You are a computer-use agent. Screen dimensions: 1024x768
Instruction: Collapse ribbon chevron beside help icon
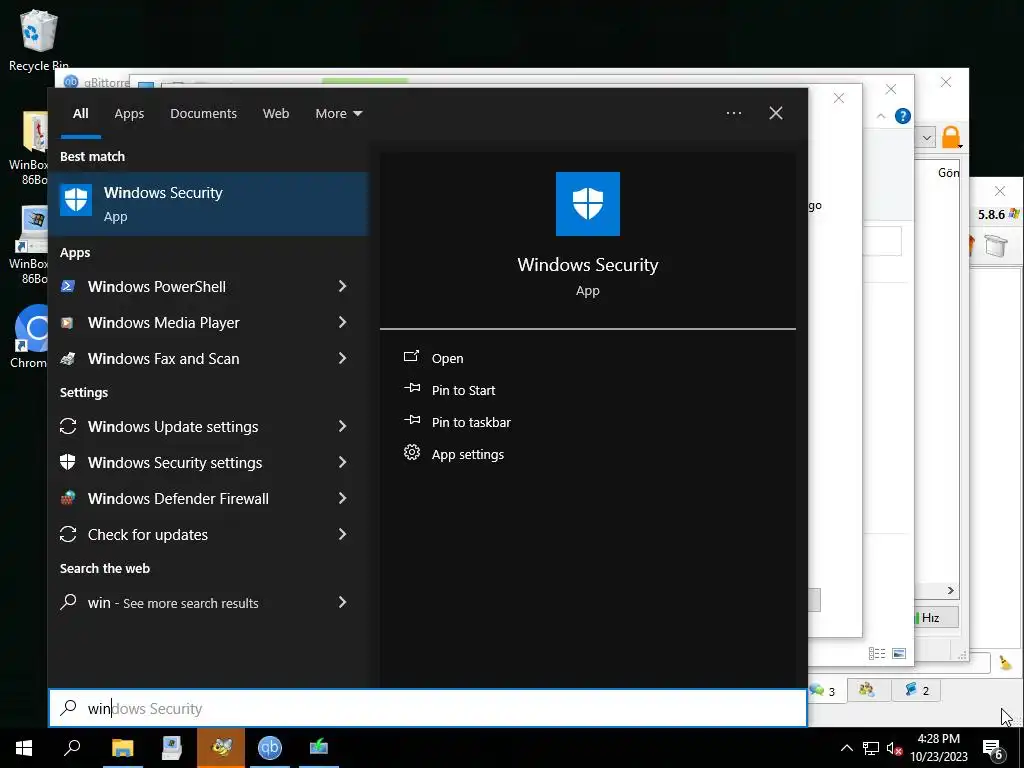point(881,116)
